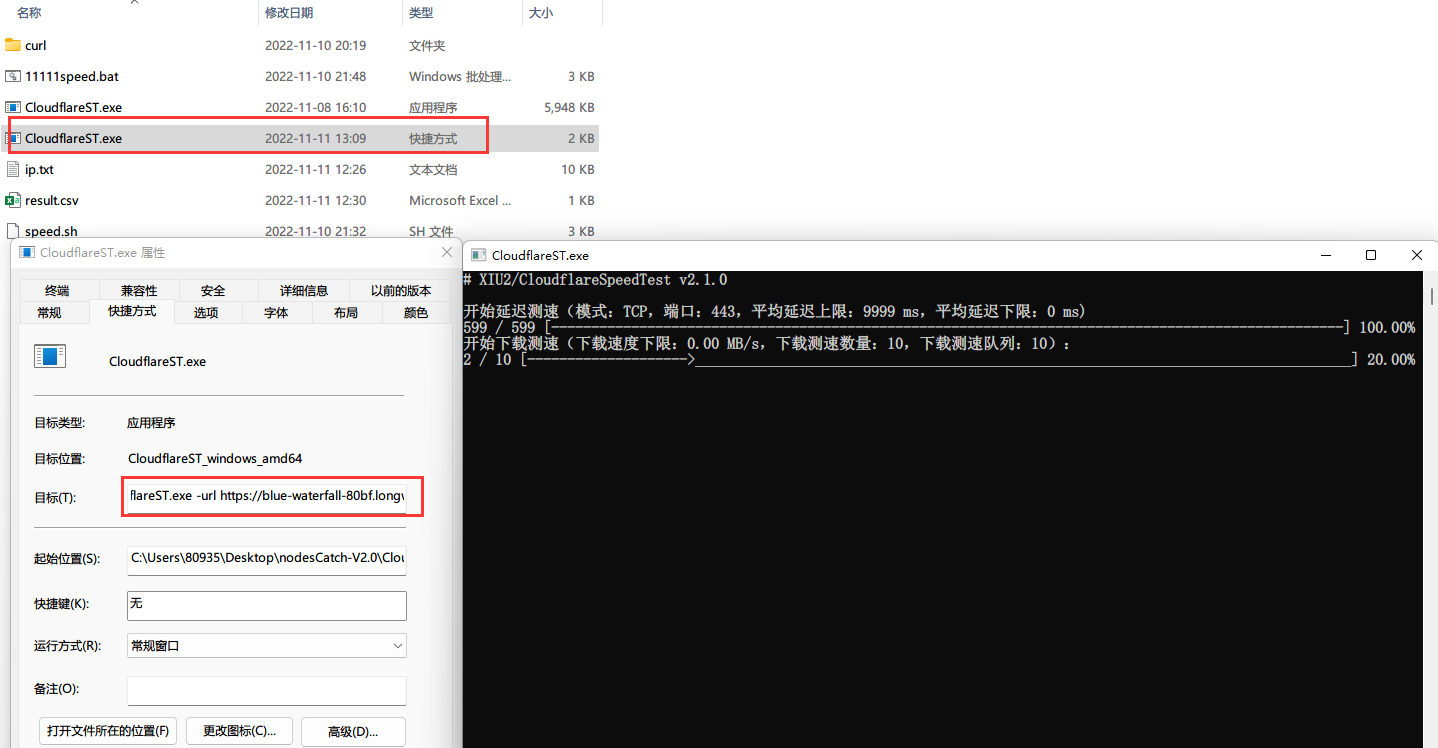Click into the 目标 input field
Image resolution: width=1438 pixels, height=748 pixels.
coord(267,495)
